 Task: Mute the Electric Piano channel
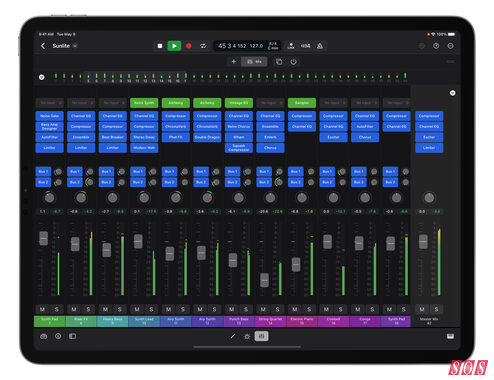[x=295, y=309]
